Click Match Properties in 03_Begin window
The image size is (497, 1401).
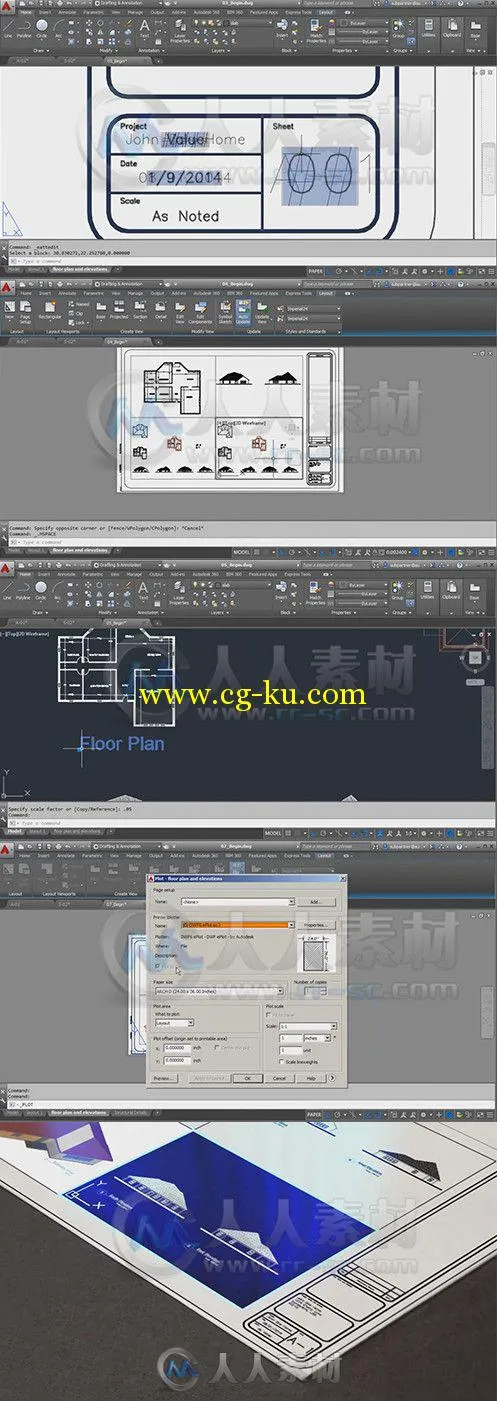tap(317, 32)
